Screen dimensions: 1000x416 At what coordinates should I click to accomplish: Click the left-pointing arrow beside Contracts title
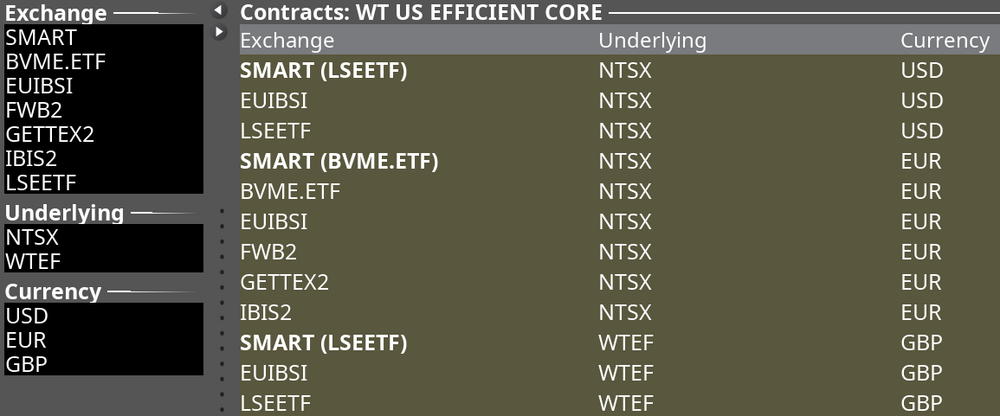[x=220, y=11]
